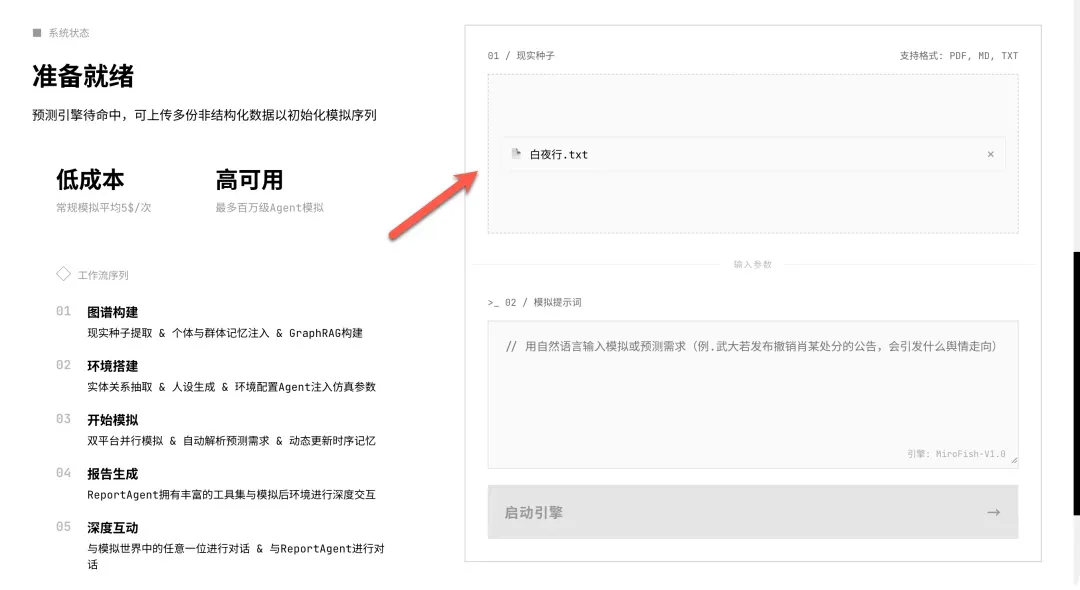
Task: Click the diamond icon beside 工作流序列
Action: click(x=63, y=274)
